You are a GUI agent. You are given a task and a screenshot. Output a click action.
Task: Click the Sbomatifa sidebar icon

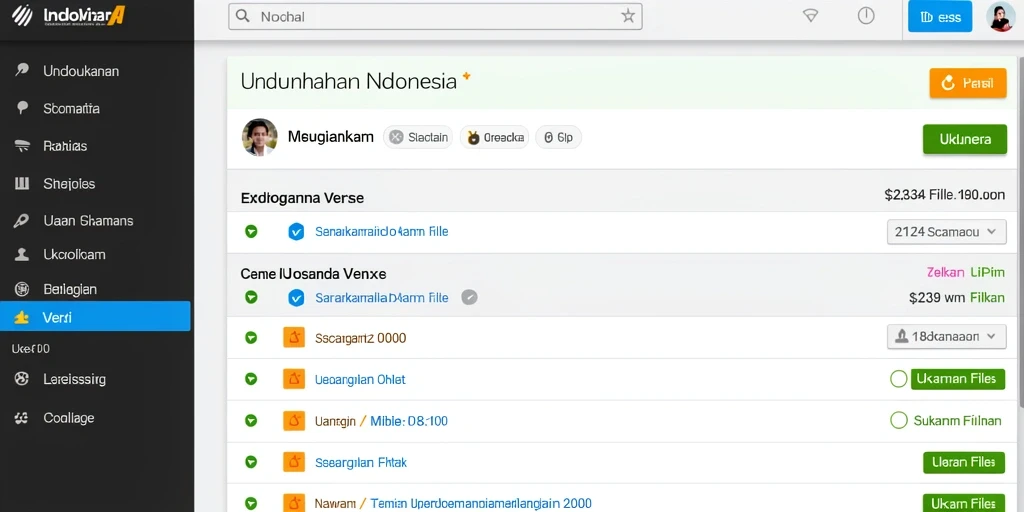(x=22, y=108)
